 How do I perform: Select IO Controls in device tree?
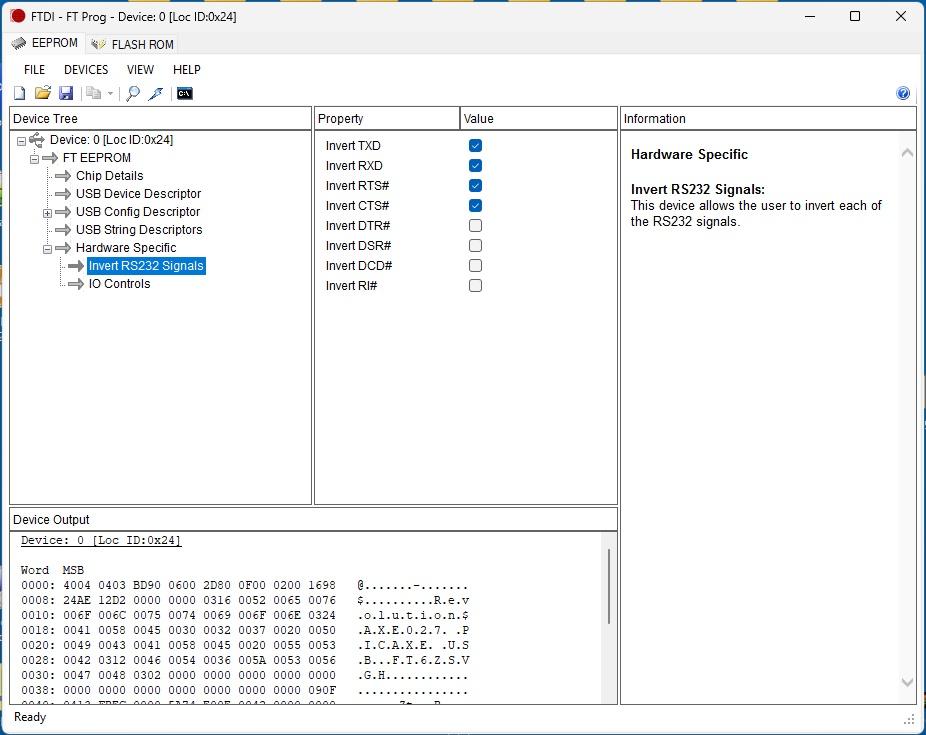(119, 284)
